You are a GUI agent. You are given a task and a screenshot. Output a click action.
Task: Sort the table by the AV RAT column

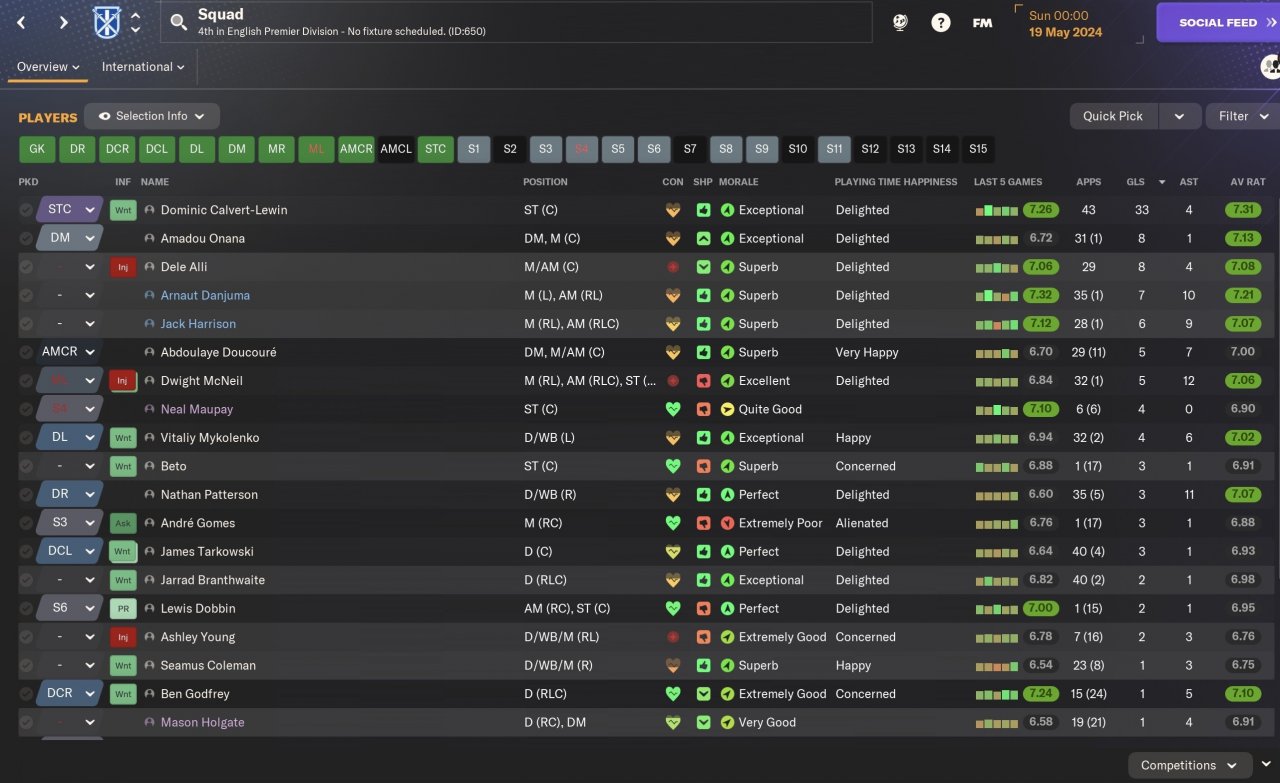[x=1248, y=182]
